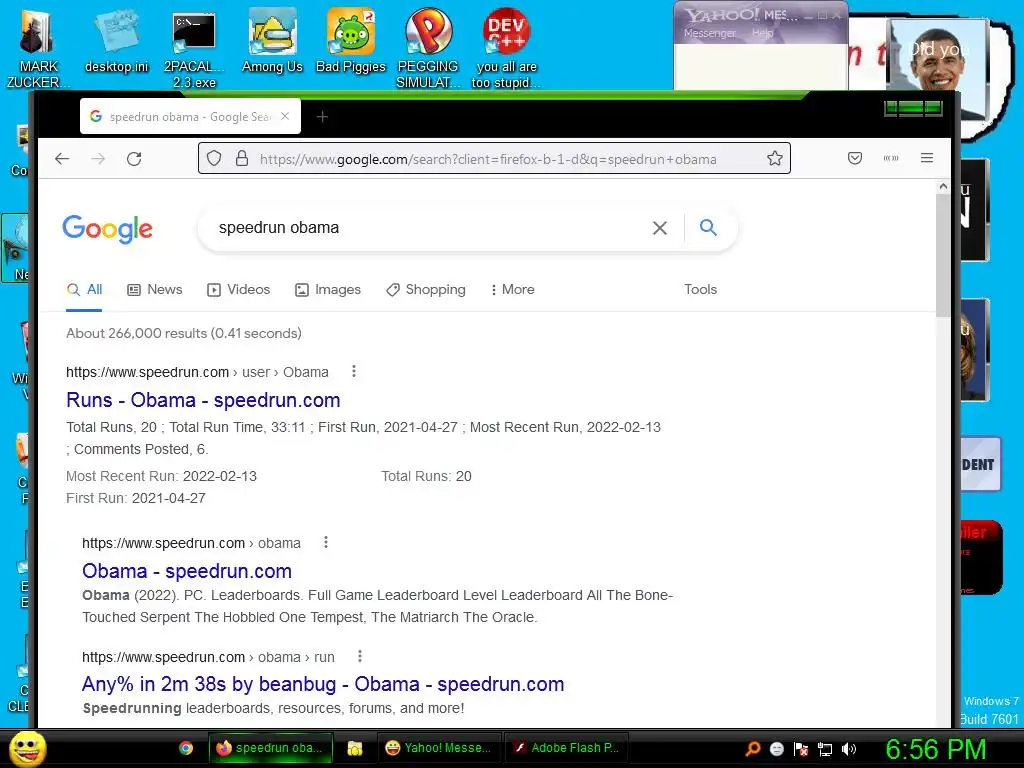
Task: Switch to the Videos results tab
Action: (238, 289)
